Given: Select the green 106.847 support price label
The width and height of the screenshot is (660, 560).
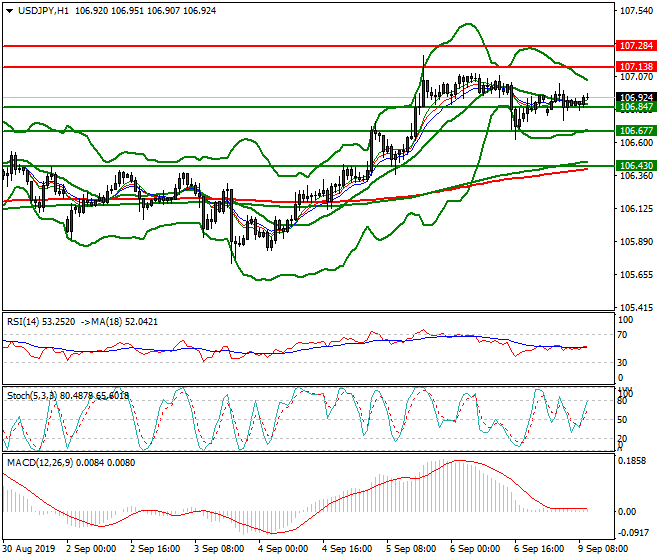Looking at the screenshot, I should (636, 107).
